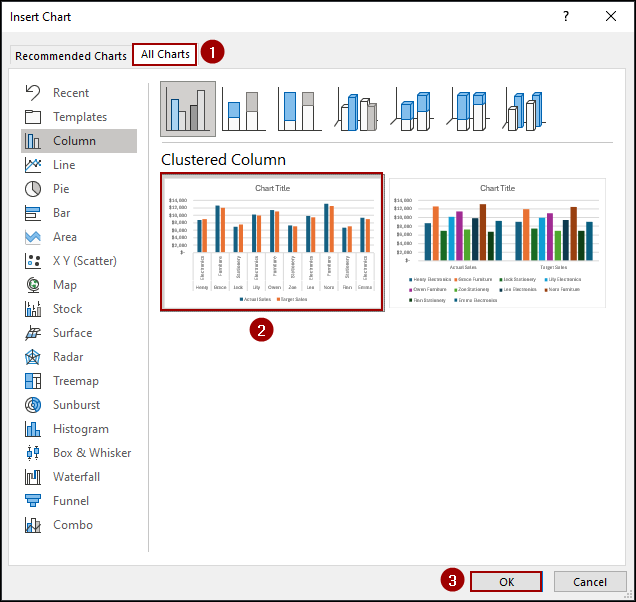Click the Radar category label
Viewport: 636px width, 602px height.
(68, 357)
